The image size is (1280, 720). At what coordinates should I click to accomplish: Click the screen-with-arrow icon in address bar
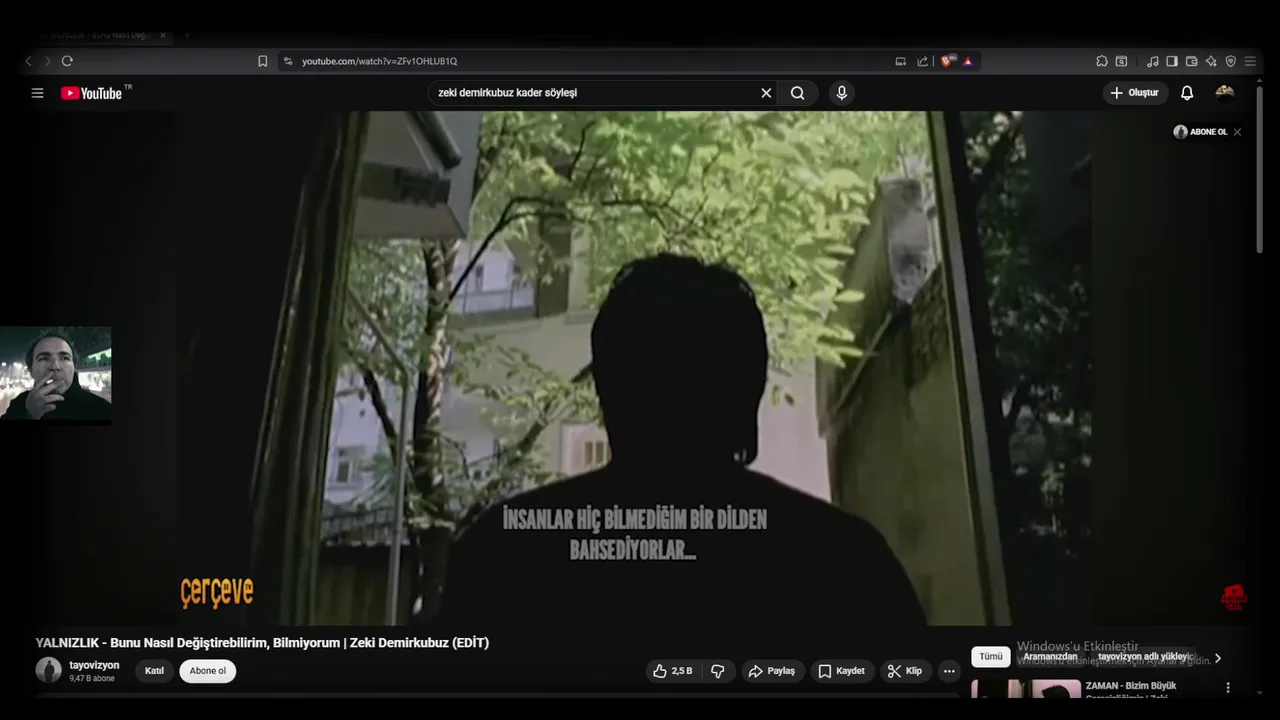(900, 61)
